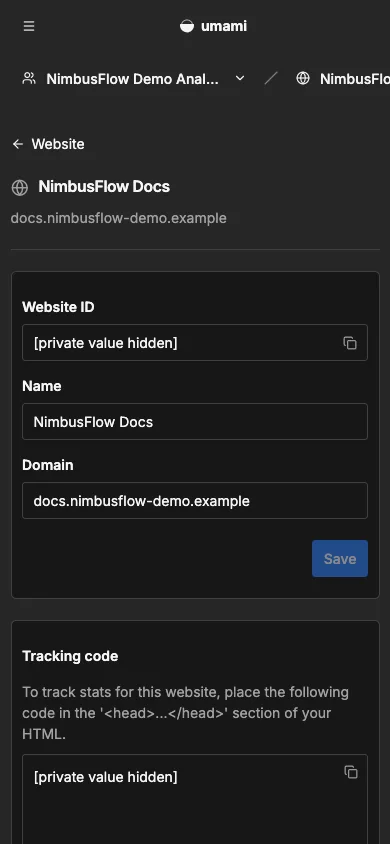The height and width of the screenshot is (844, 390).
Task: Edit the Name input field
Action: click(x=195, y=421)
